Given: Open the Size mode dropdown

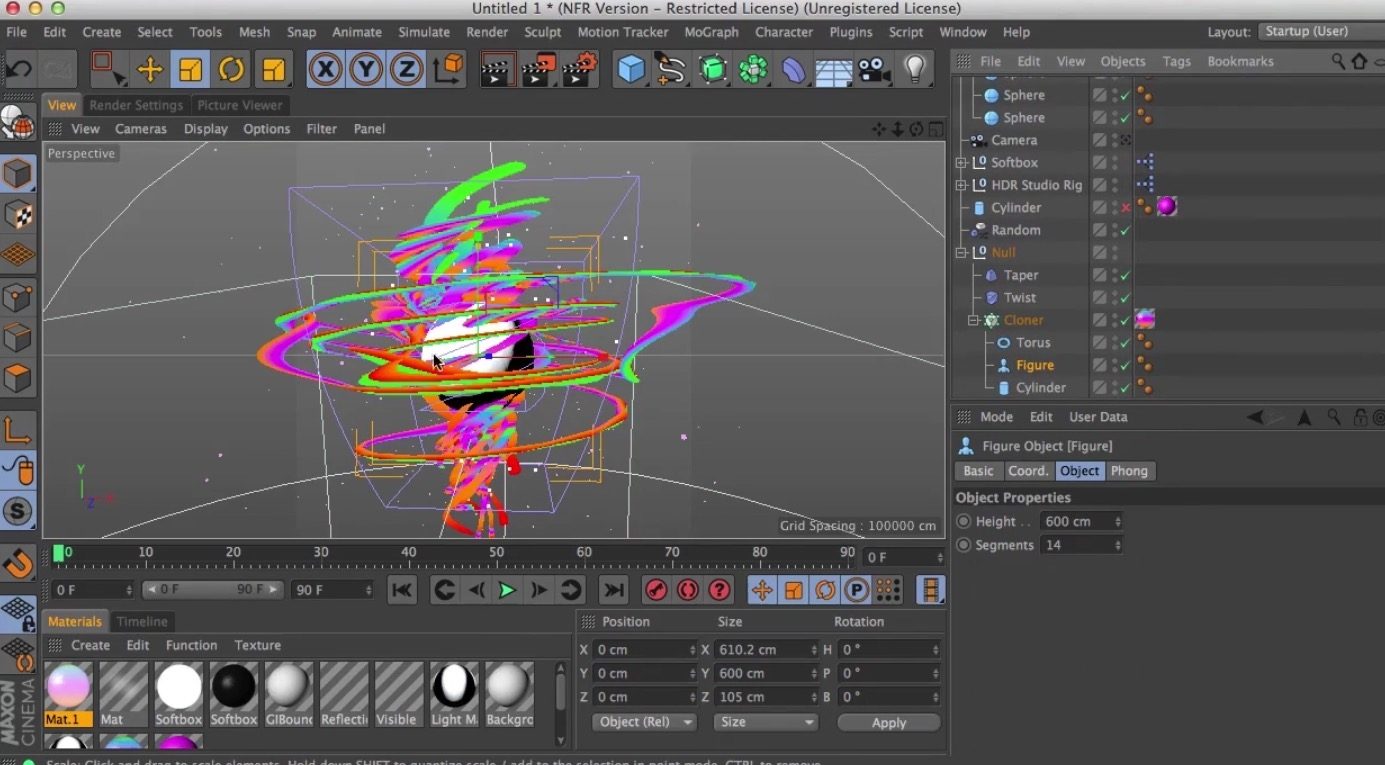Looking at the screenshot, I should pyautogui.click(x=765, y=722).
